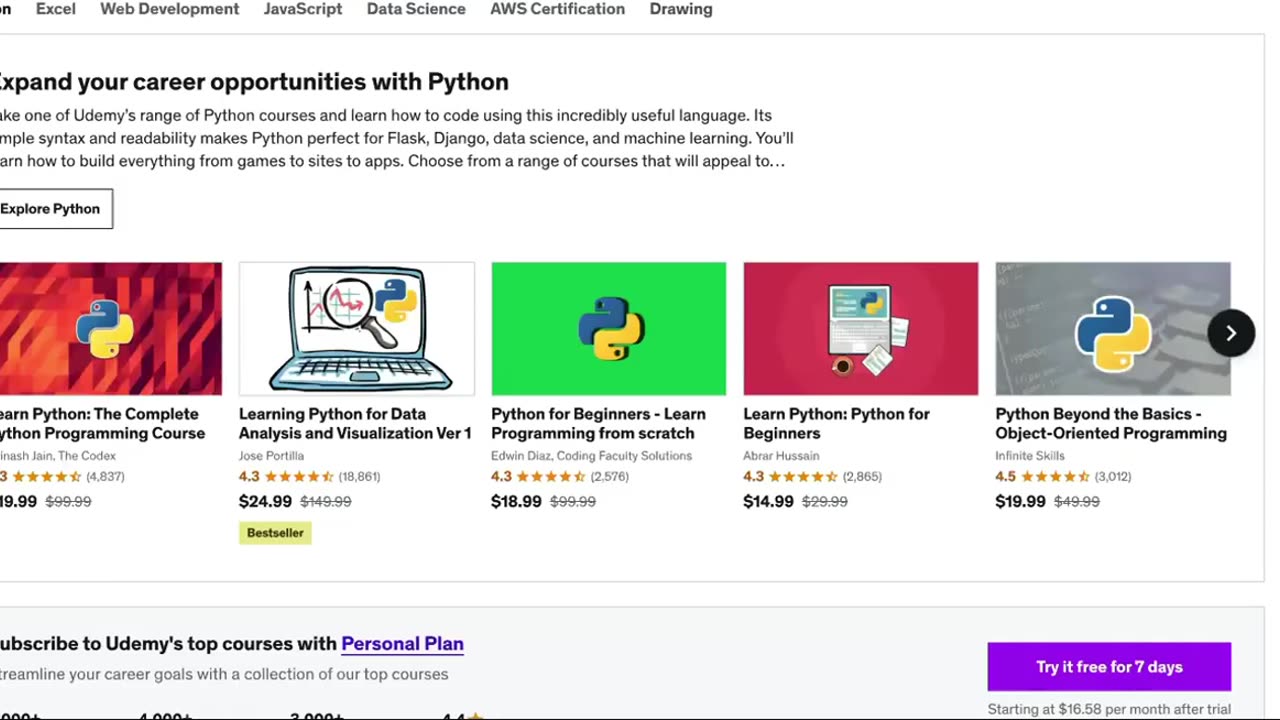Open the Python for Beginners - Learn Programming title
Image resolution: width=1280 pixels, height=720 pixels.
pyautogui.click(x=598, y=423)
